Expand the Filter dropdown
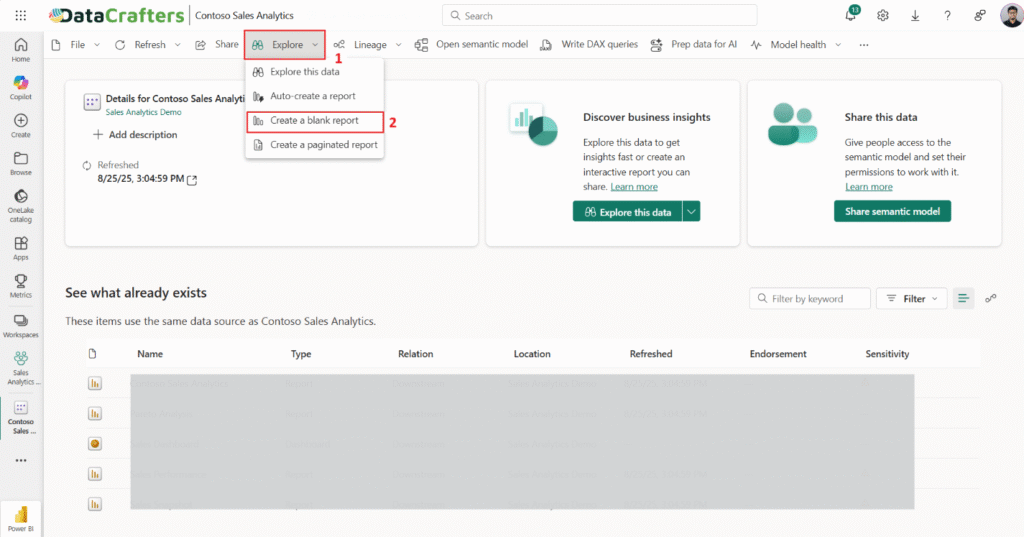This screenshot has width=1024, height=537. tap(912, 298)
